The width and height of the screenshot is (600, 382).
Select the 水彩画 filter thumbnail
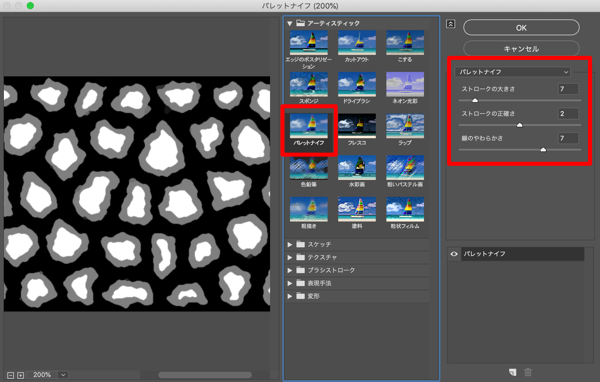tap(357, 167)
